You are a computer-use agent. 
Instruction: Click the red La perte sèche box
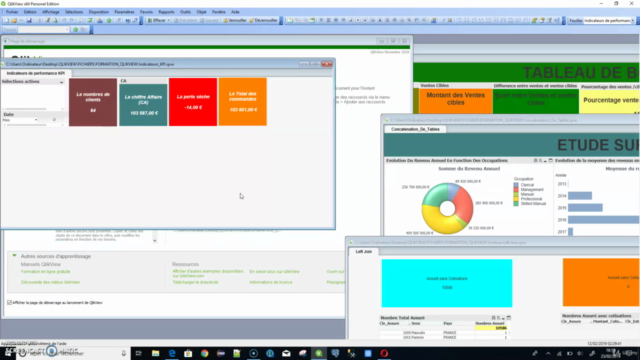coord(193,102)
